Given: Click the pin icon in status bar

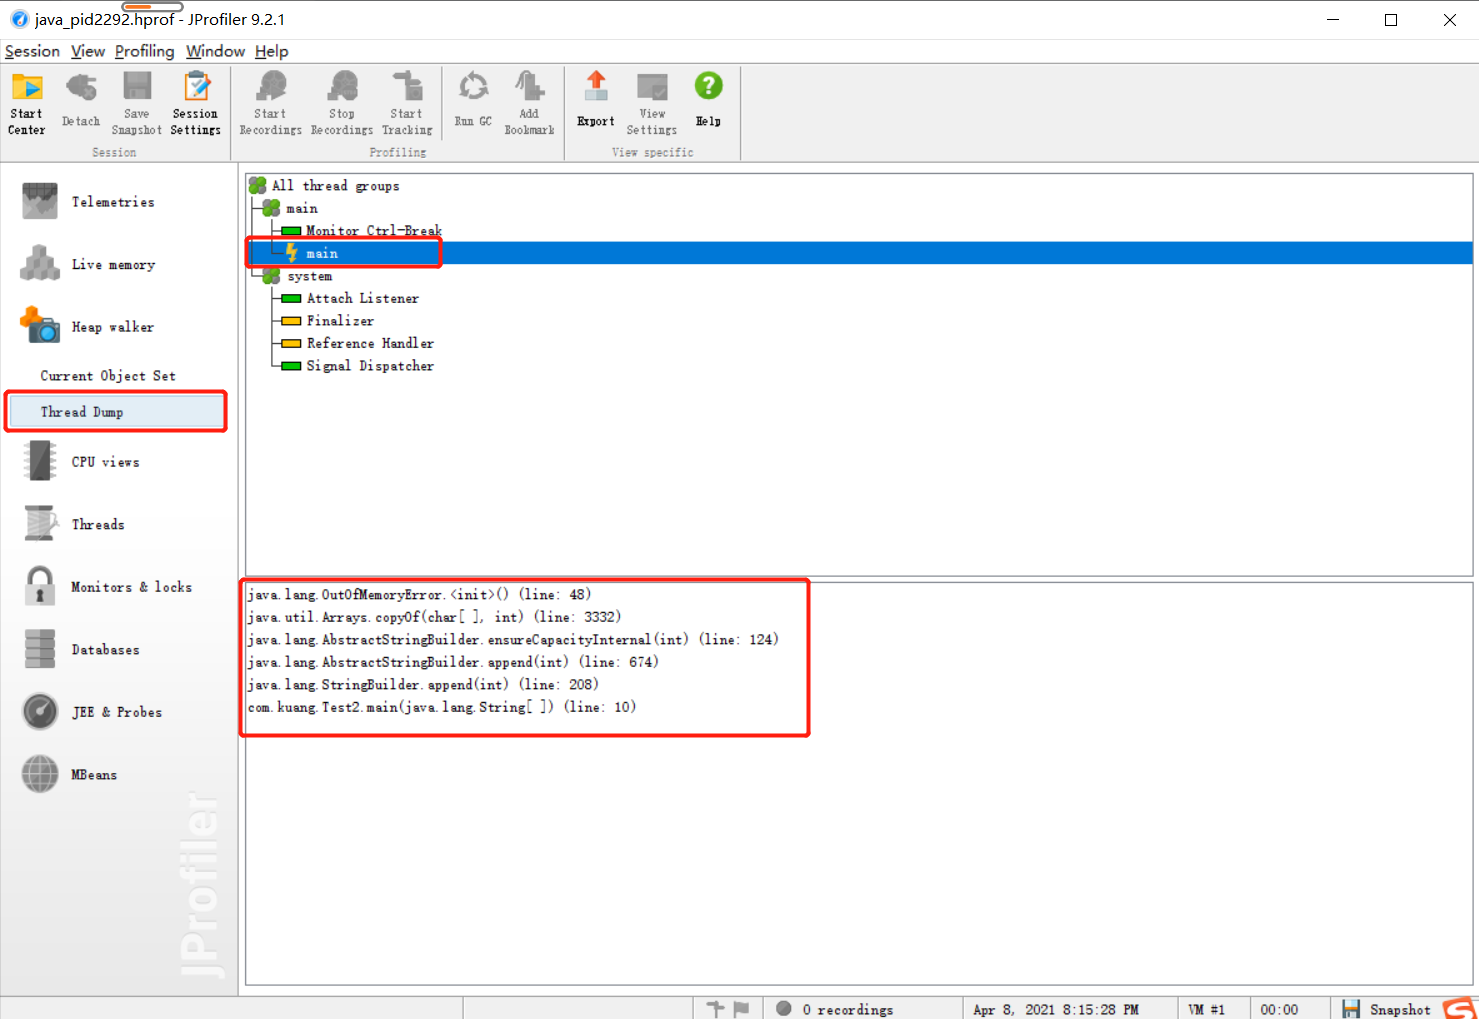Looking at the screenshot, I should (715, 1009).
